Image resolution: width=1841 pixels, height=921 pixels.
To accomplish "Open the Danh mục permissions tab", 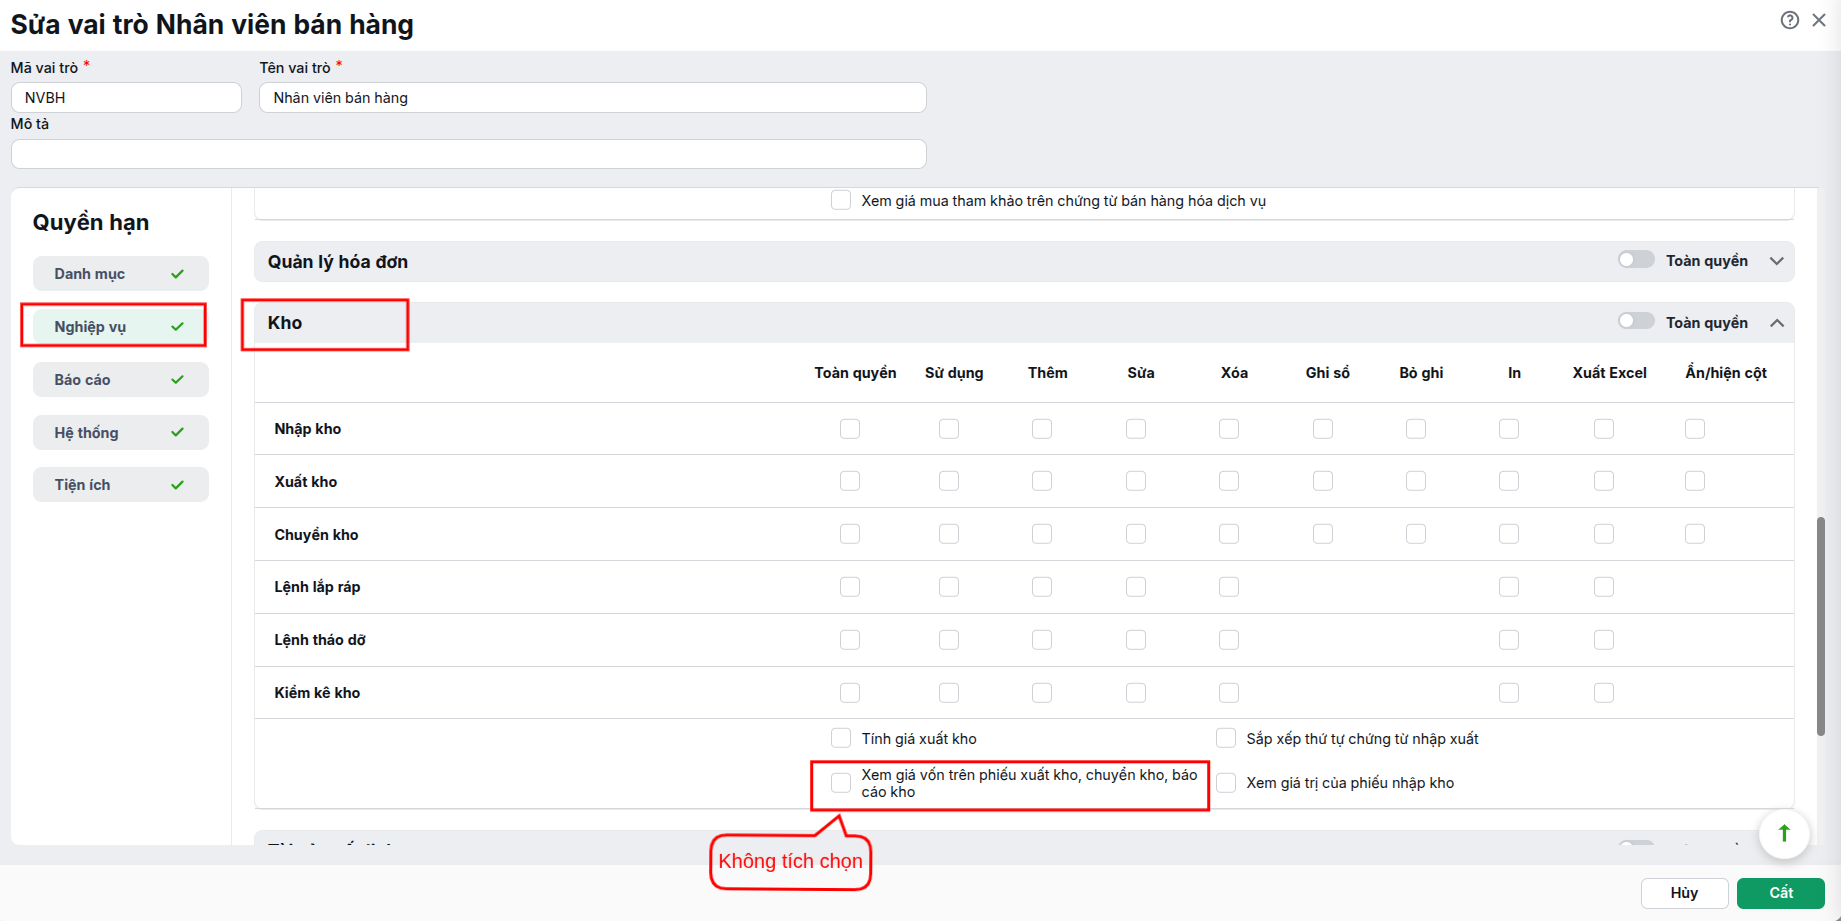I will 120,274.
